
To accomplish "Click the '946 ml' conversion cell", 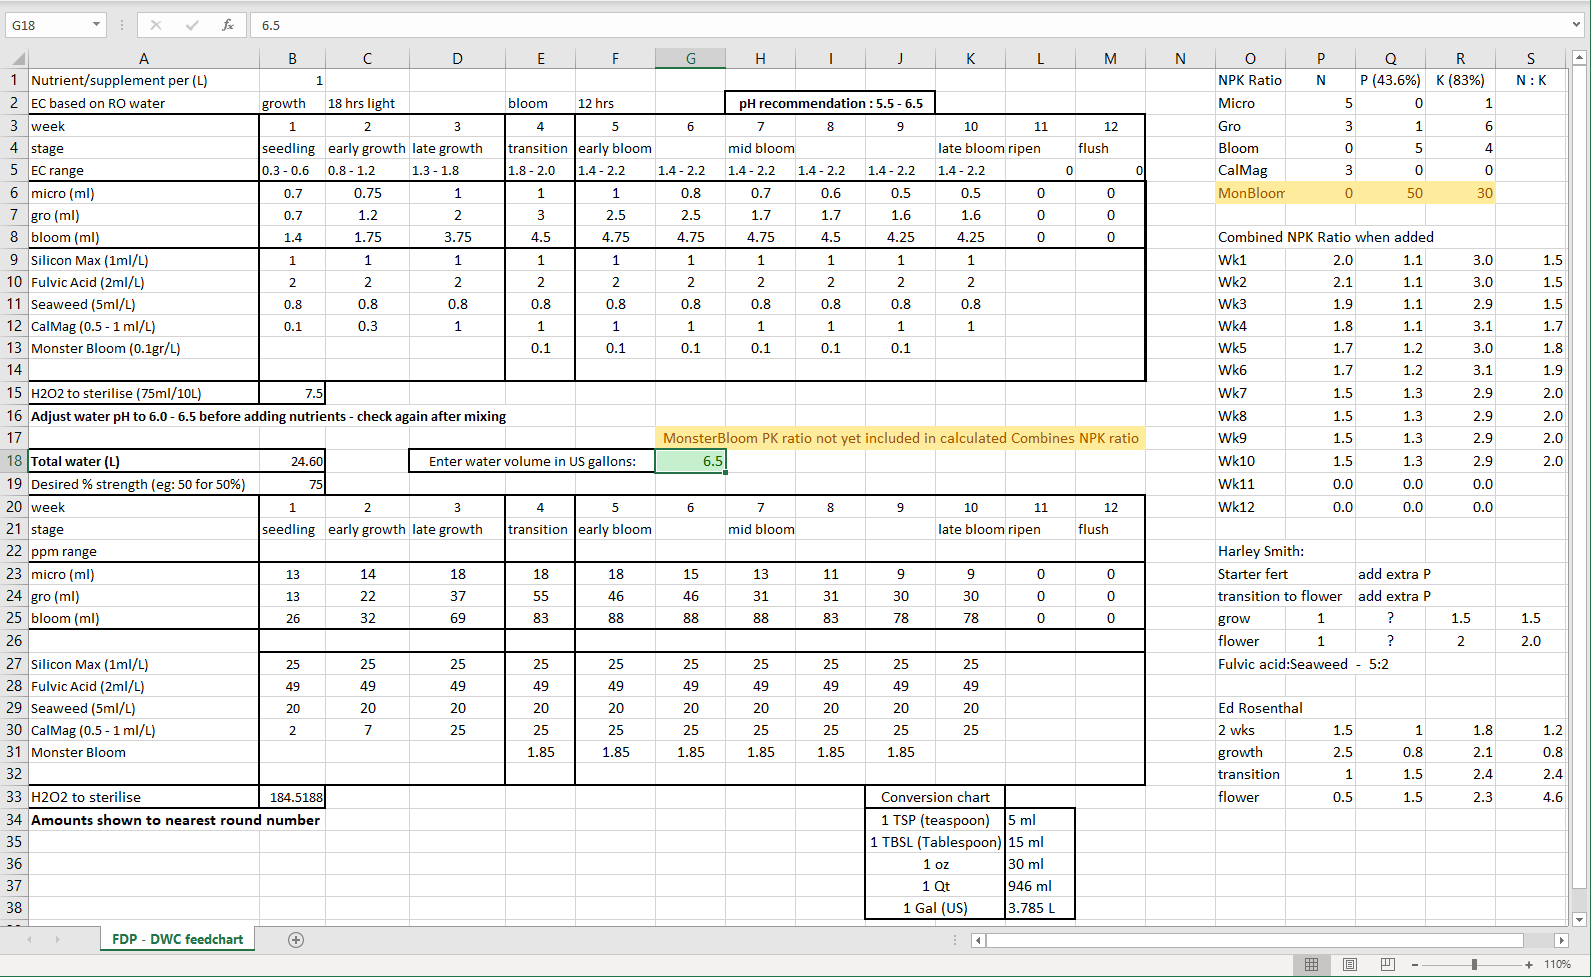I will pos(1040,886).
